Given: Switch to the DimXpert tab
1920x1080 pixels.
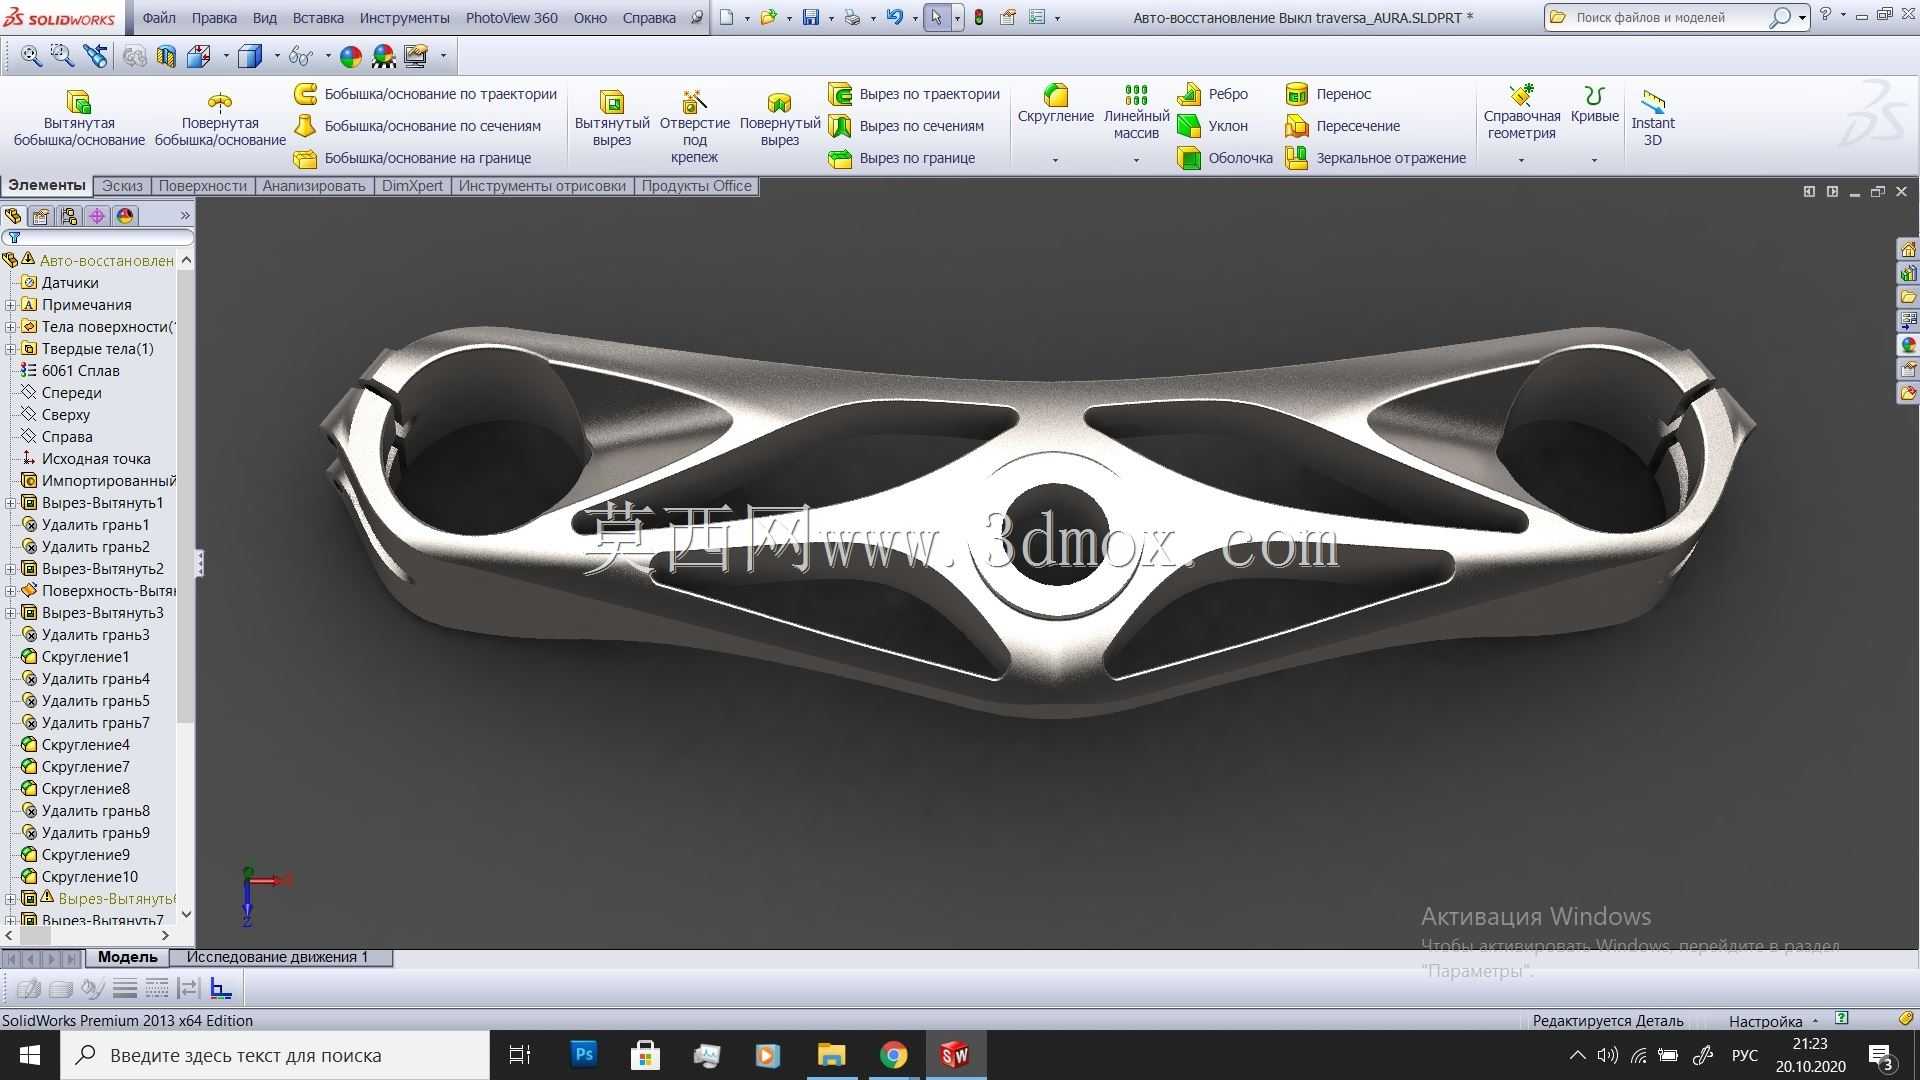Looking at the screenshot, I should pos(412,186).
